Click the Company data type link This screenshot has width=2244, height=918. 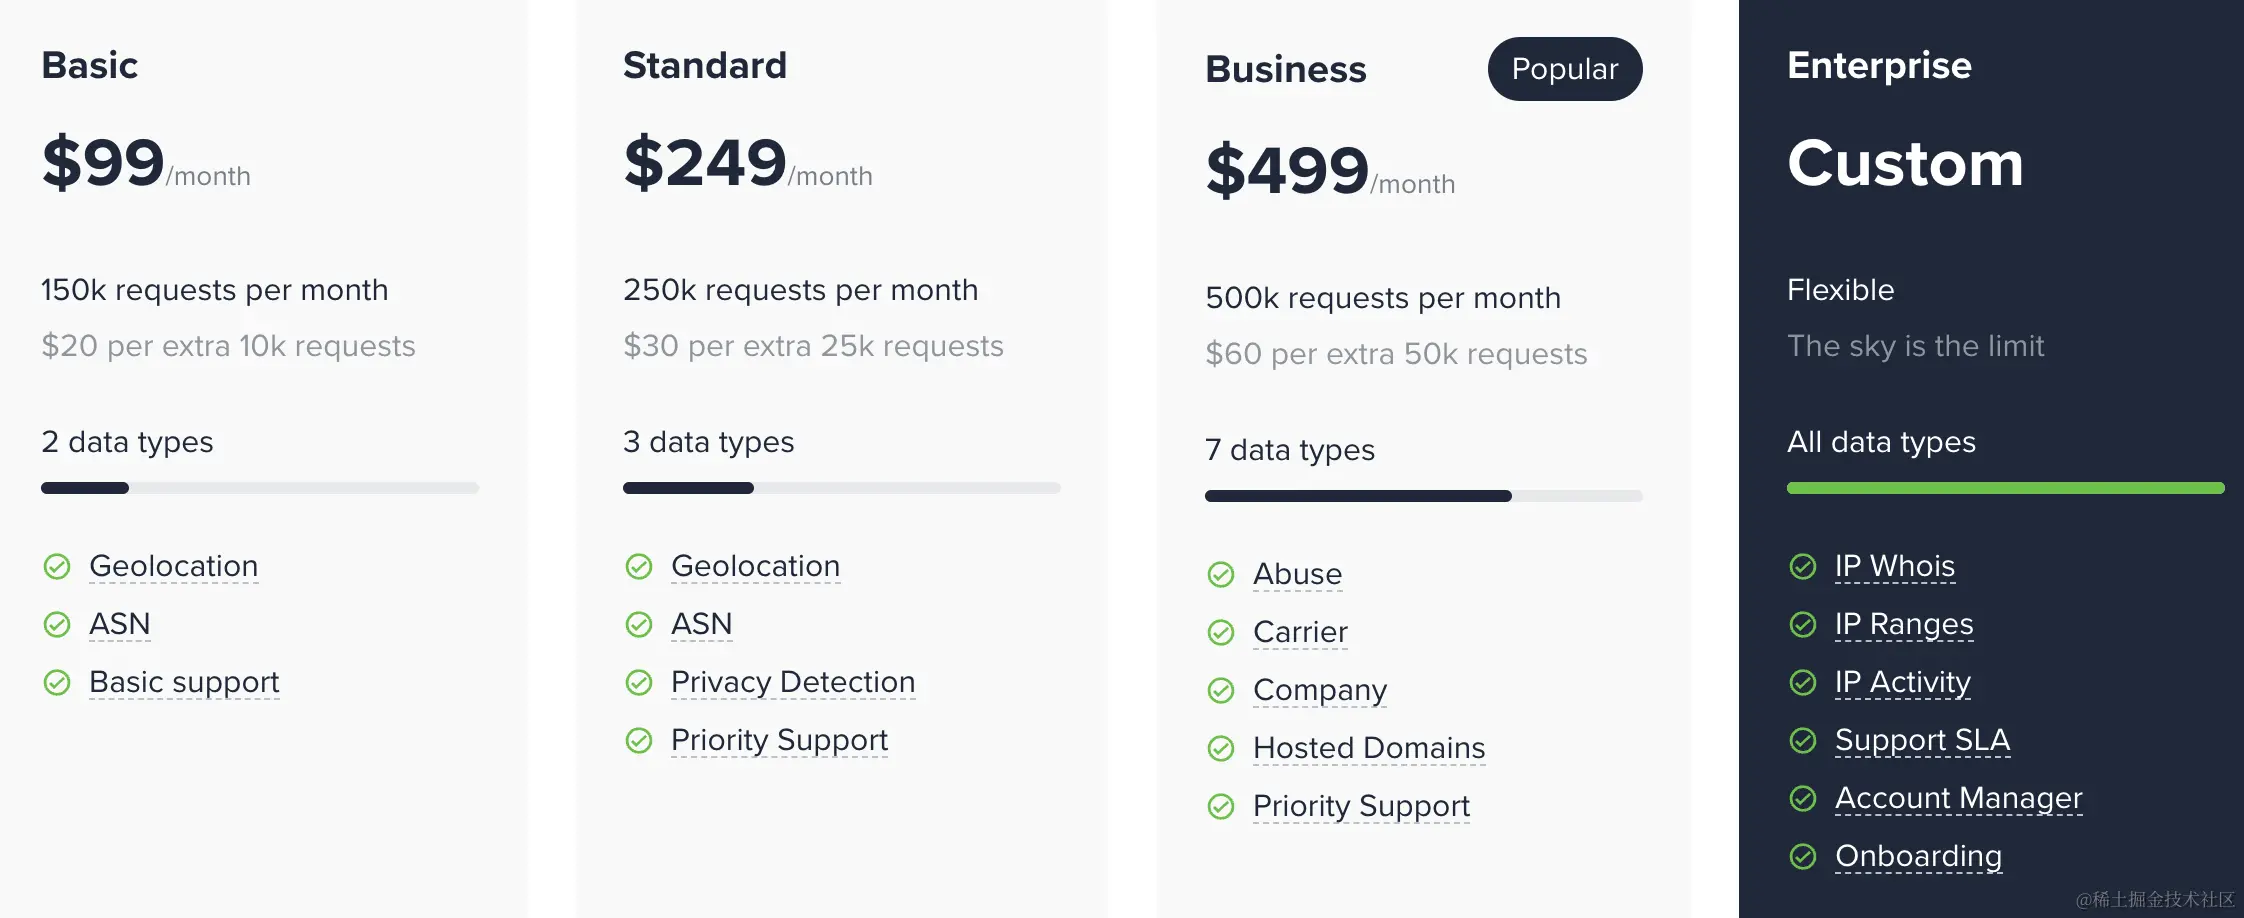1319,690
